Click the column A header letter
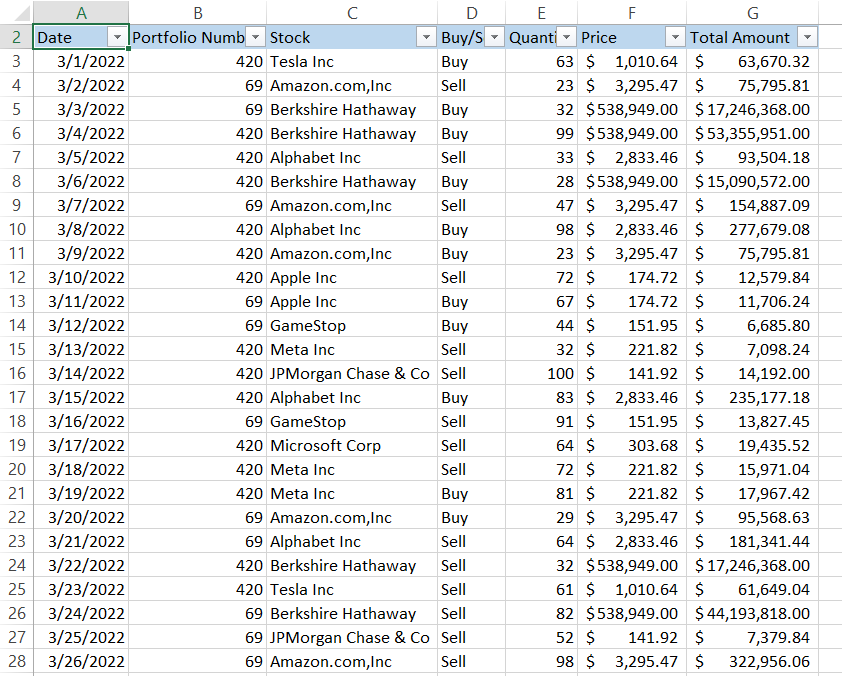Screen dimensions: 842x676 click(81, 12)
